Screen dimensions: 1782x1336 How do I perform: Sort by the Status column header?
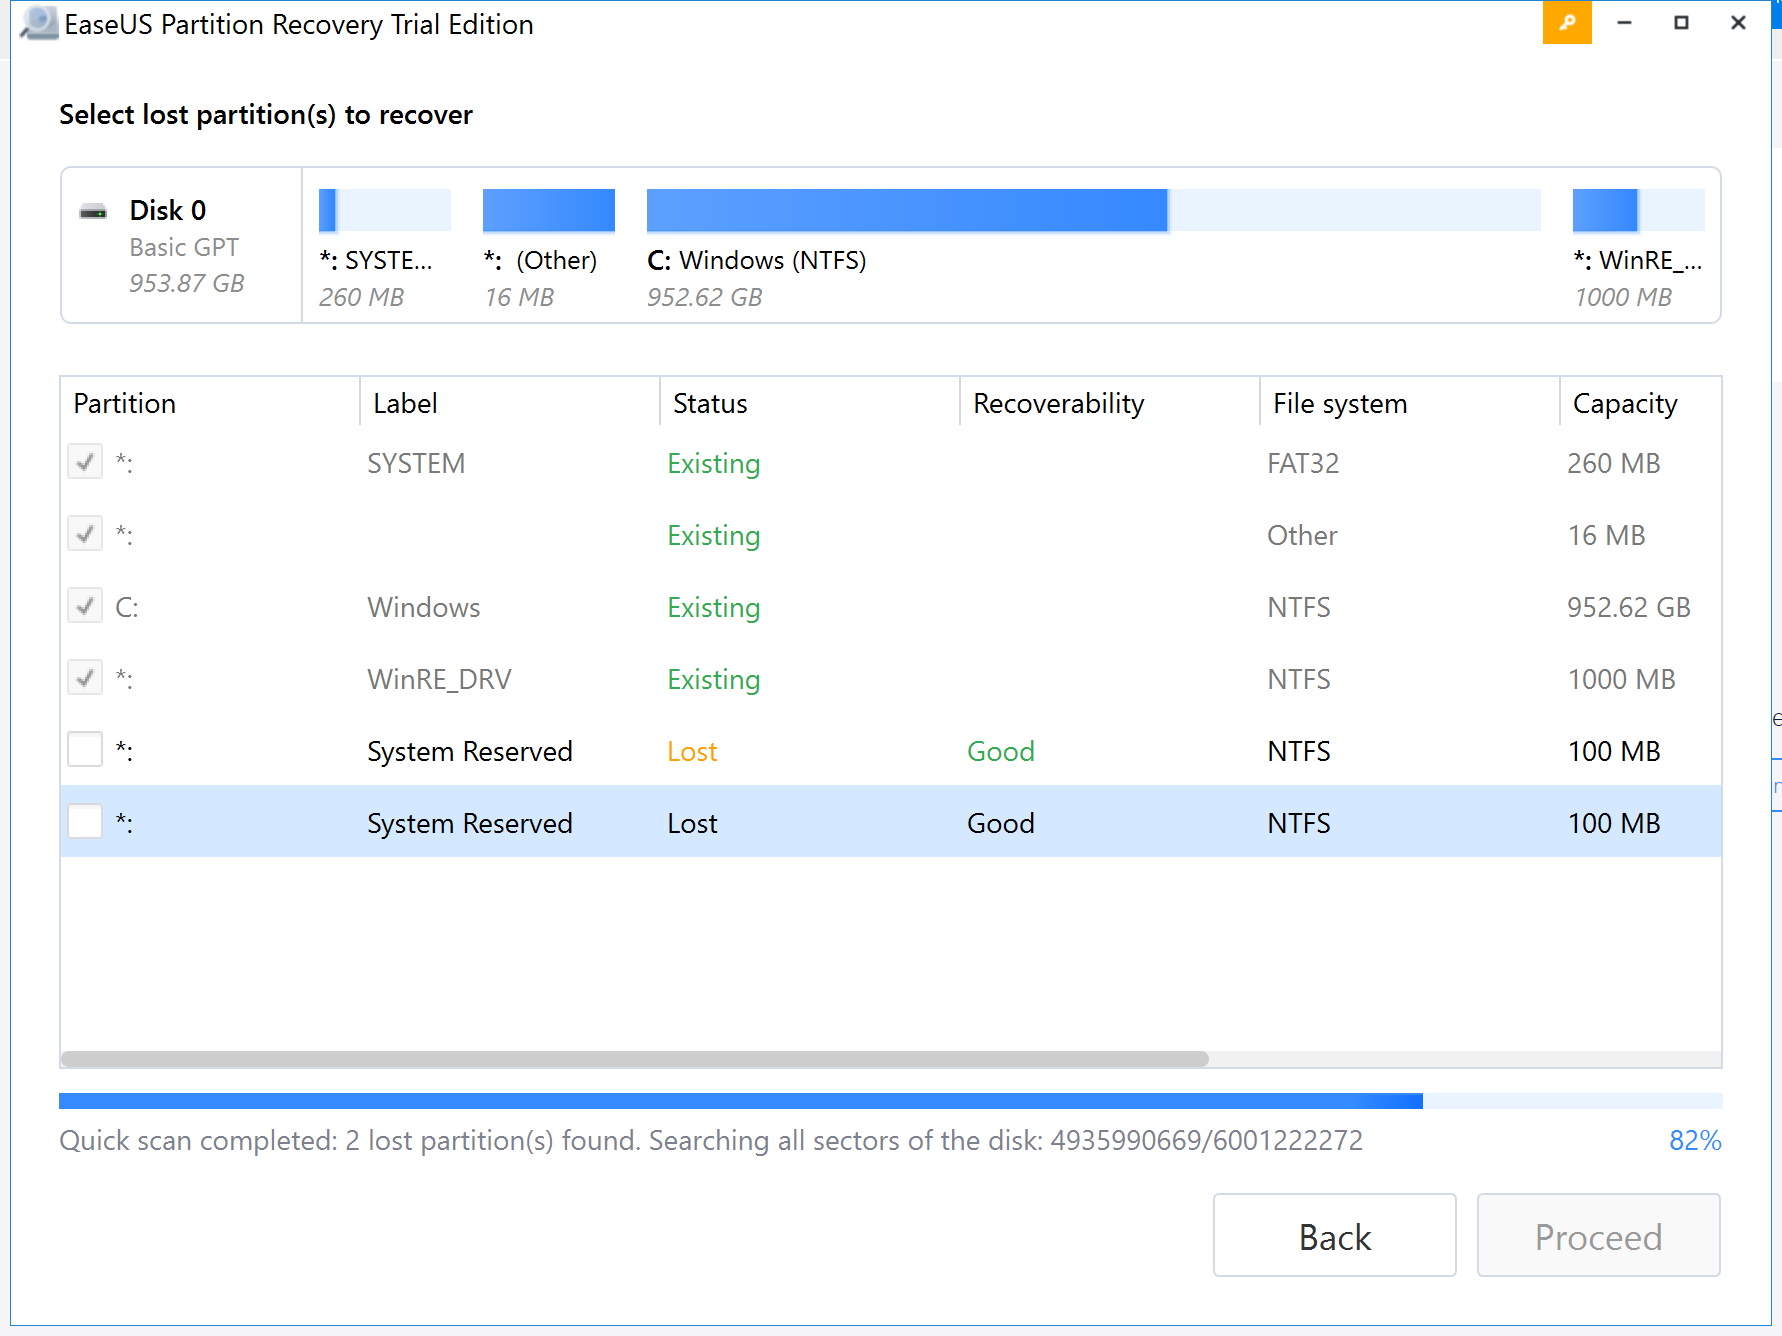point(710,403)
